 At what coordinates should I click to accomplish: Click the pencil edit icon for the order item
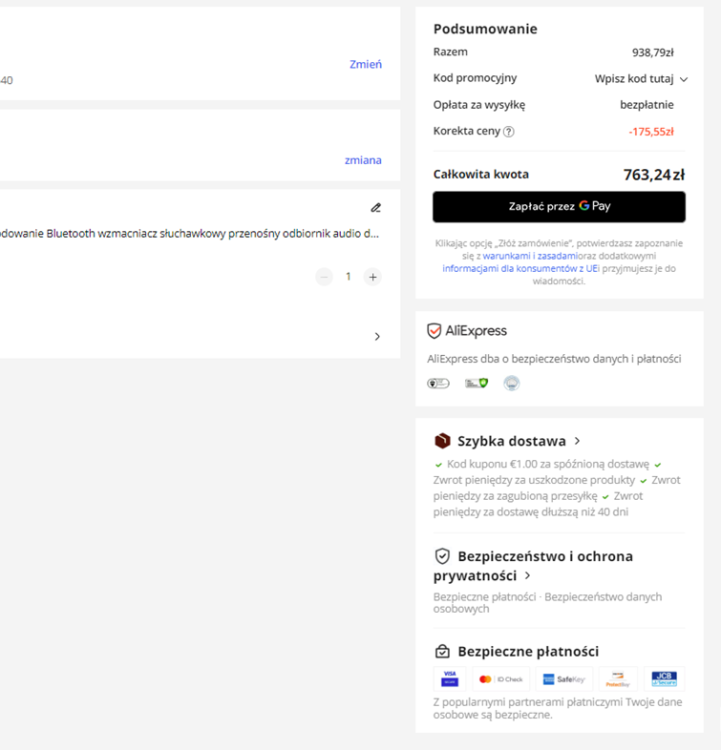click(376, 208)
